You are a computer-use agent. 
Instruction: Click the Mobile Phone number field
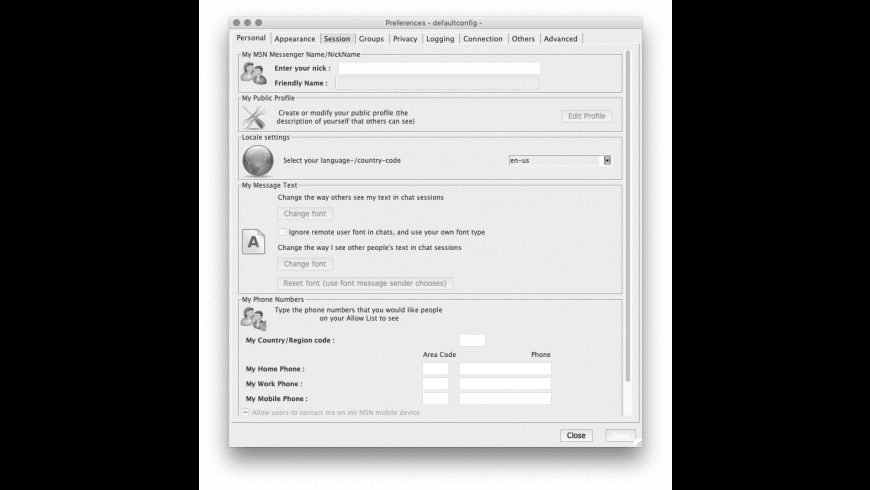[505, 398]
